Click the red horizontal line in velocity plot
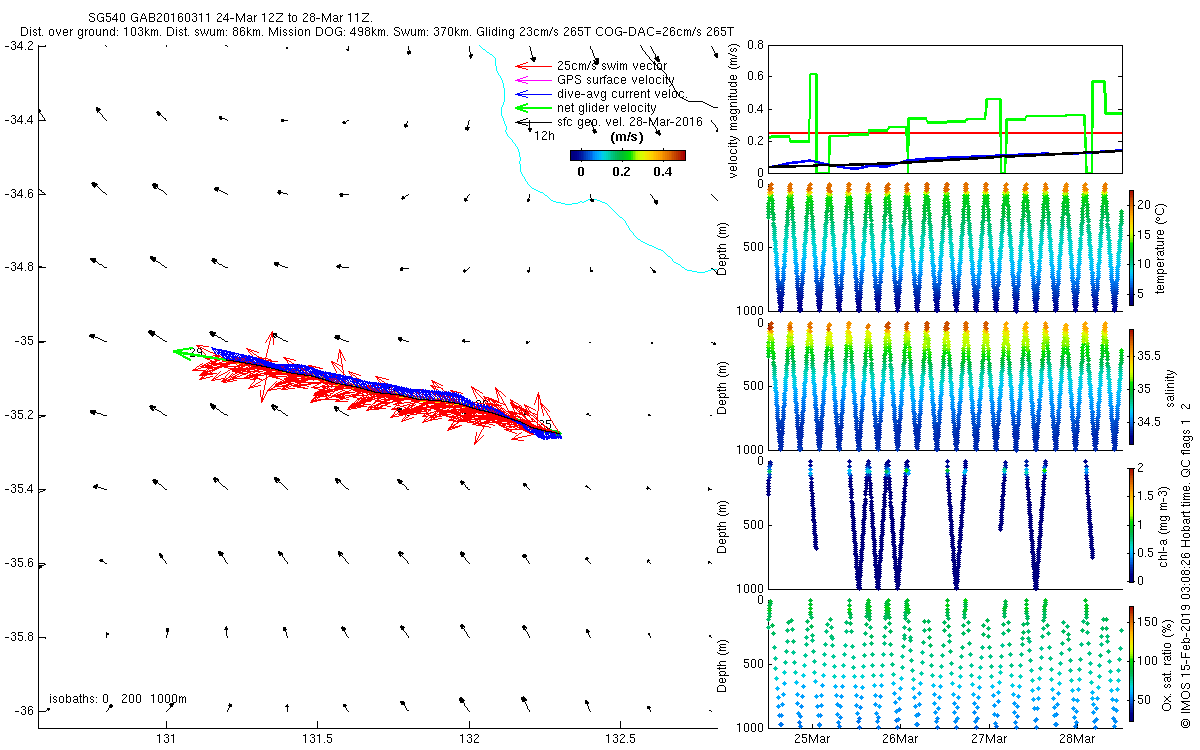This screenshot has height=750, width=1200. [x=944, y=132]
